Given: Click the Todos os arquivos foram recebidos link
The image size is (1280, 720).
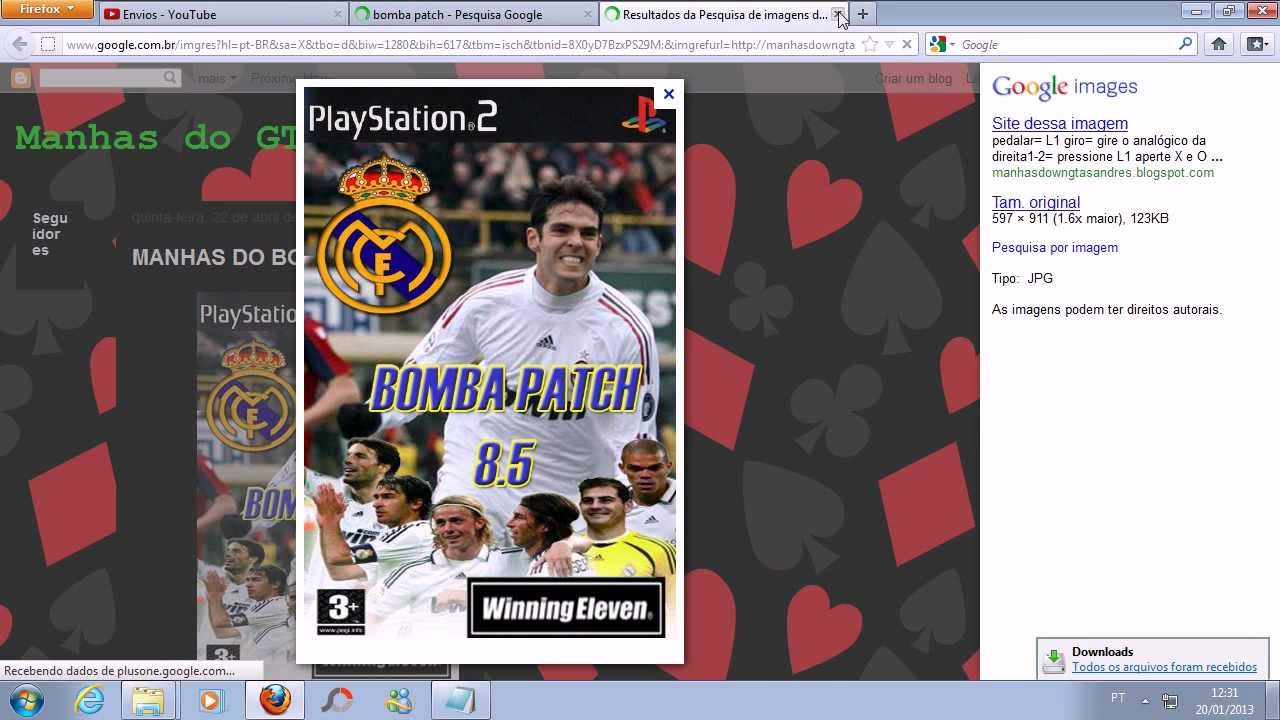Looking at the screenshot, I should pyautogui.click(x=1164, y=667).
